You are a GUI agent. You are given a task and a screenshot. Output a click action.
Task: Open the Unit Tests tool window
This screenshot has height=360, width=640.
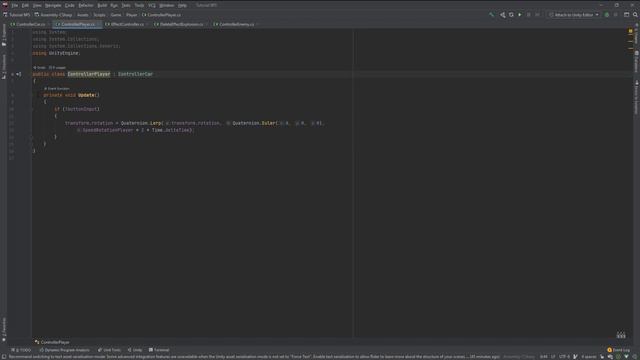(109, 350)
